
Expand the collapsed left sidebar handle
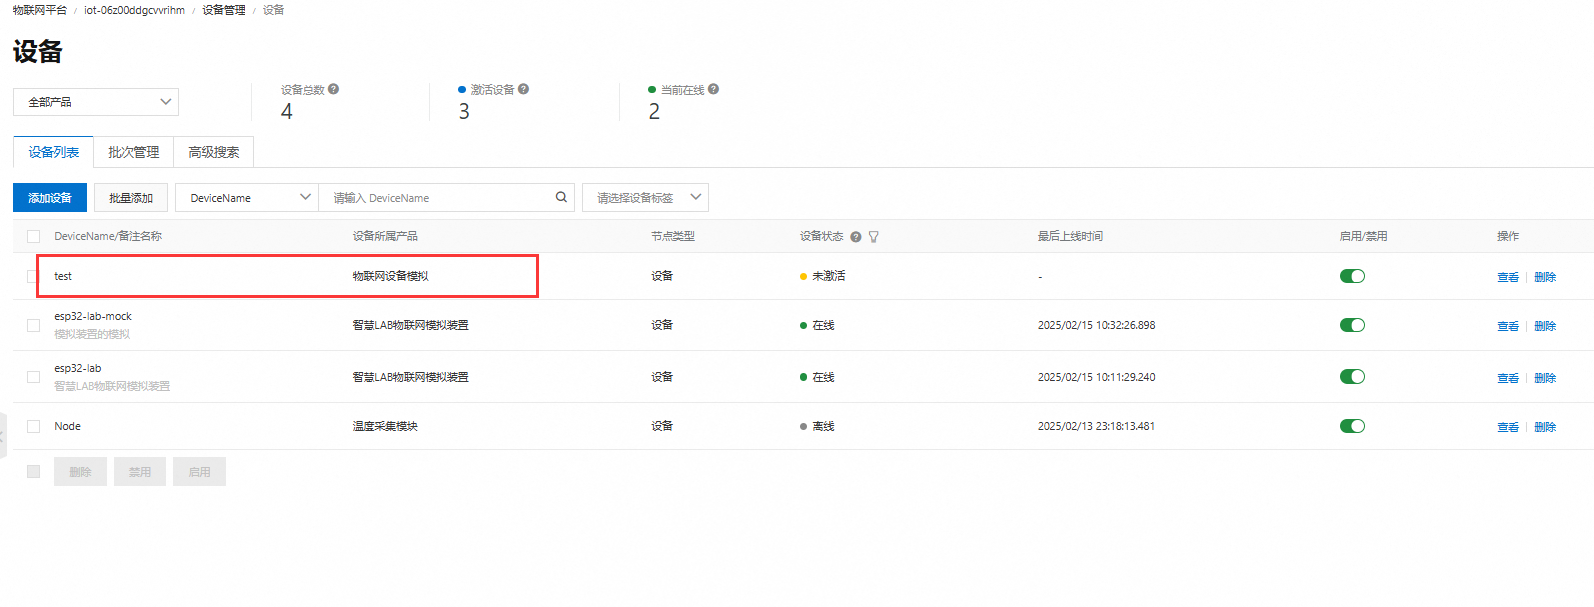3,435
